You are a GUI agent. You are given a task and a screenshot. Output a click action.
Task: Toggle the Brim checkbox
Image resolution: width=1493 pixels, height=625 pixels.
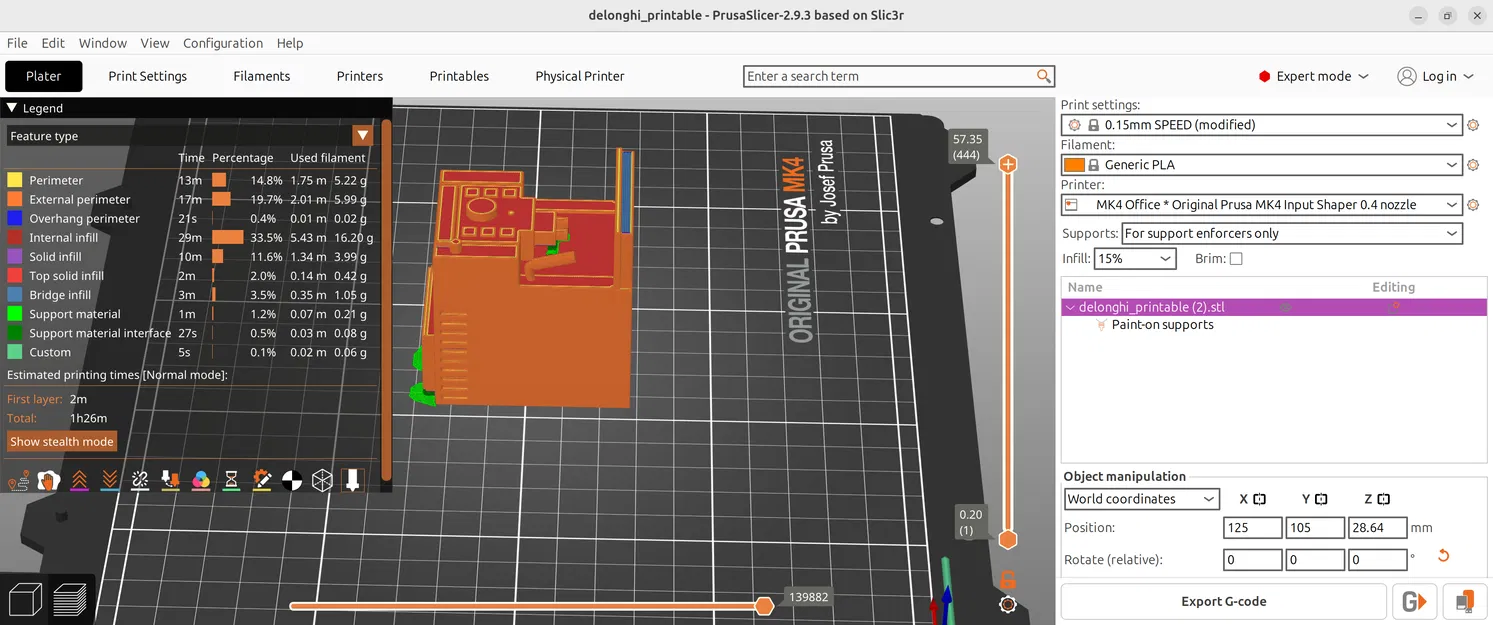1236,259
